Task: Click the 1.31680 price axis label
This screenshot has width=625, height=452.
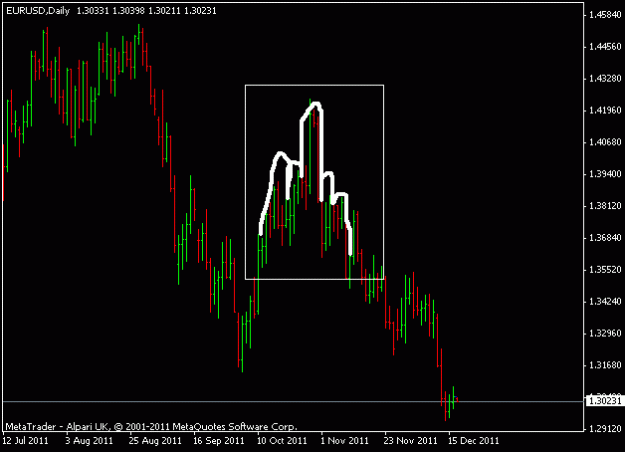Action: (605, 365)
